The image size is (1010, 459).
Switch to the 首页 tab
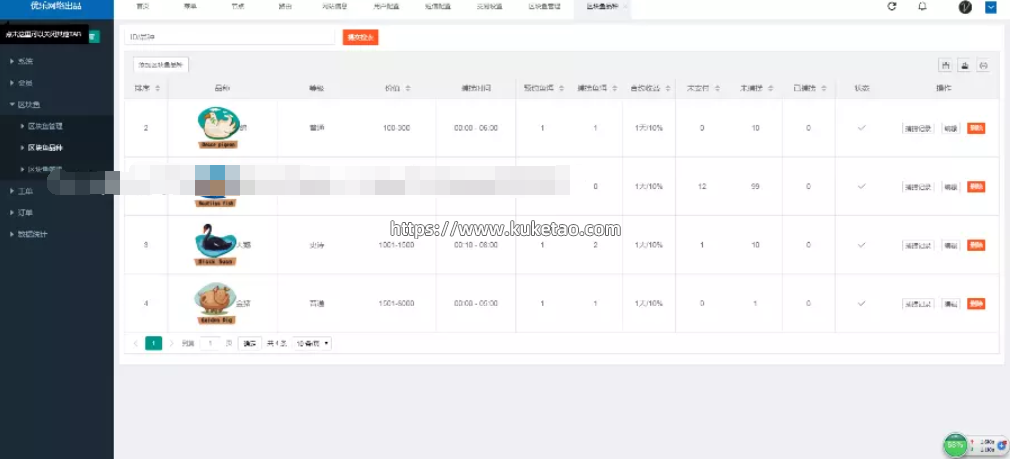142,6
